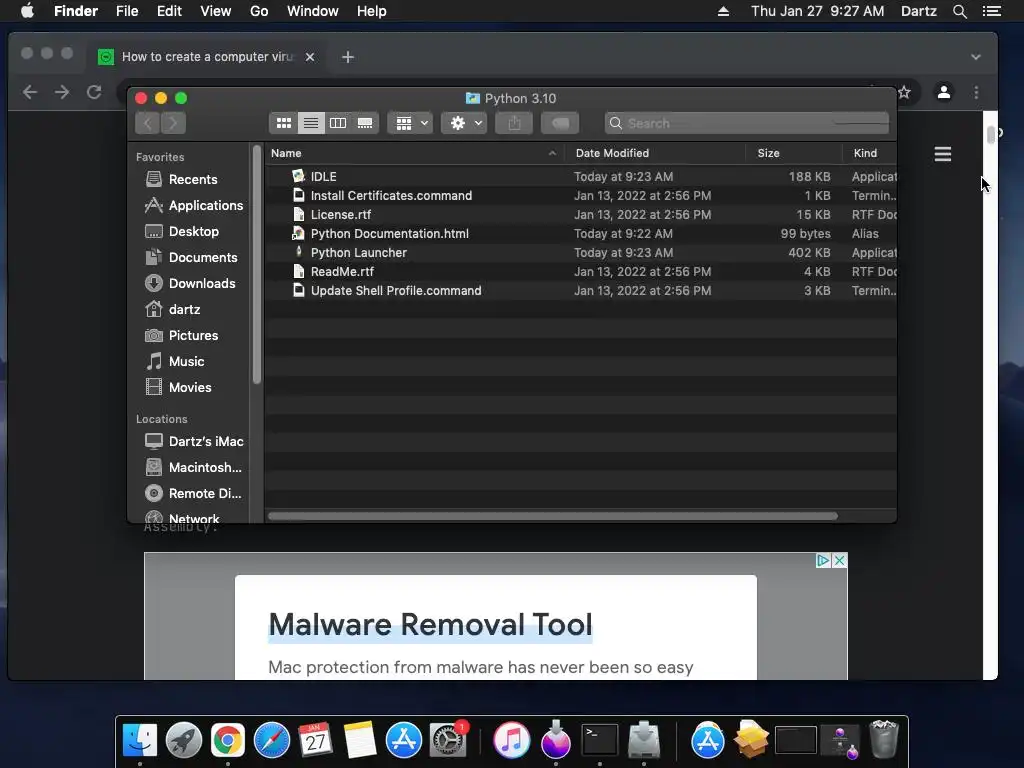Click the eject icon in menu bar
This screenshot has height=768, width=1024.
pyautogui.click(x=723, y=11)
